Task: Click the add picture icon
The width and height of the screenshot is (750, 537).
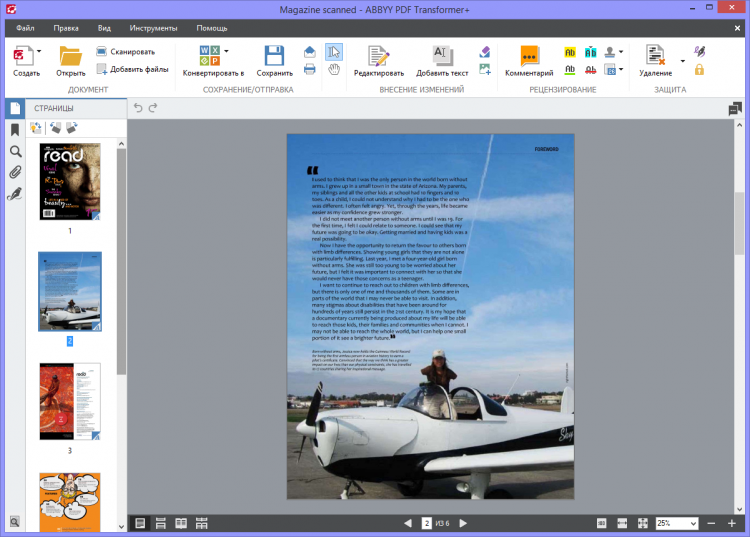Action: pyautogui.click(x=485, y=69)
